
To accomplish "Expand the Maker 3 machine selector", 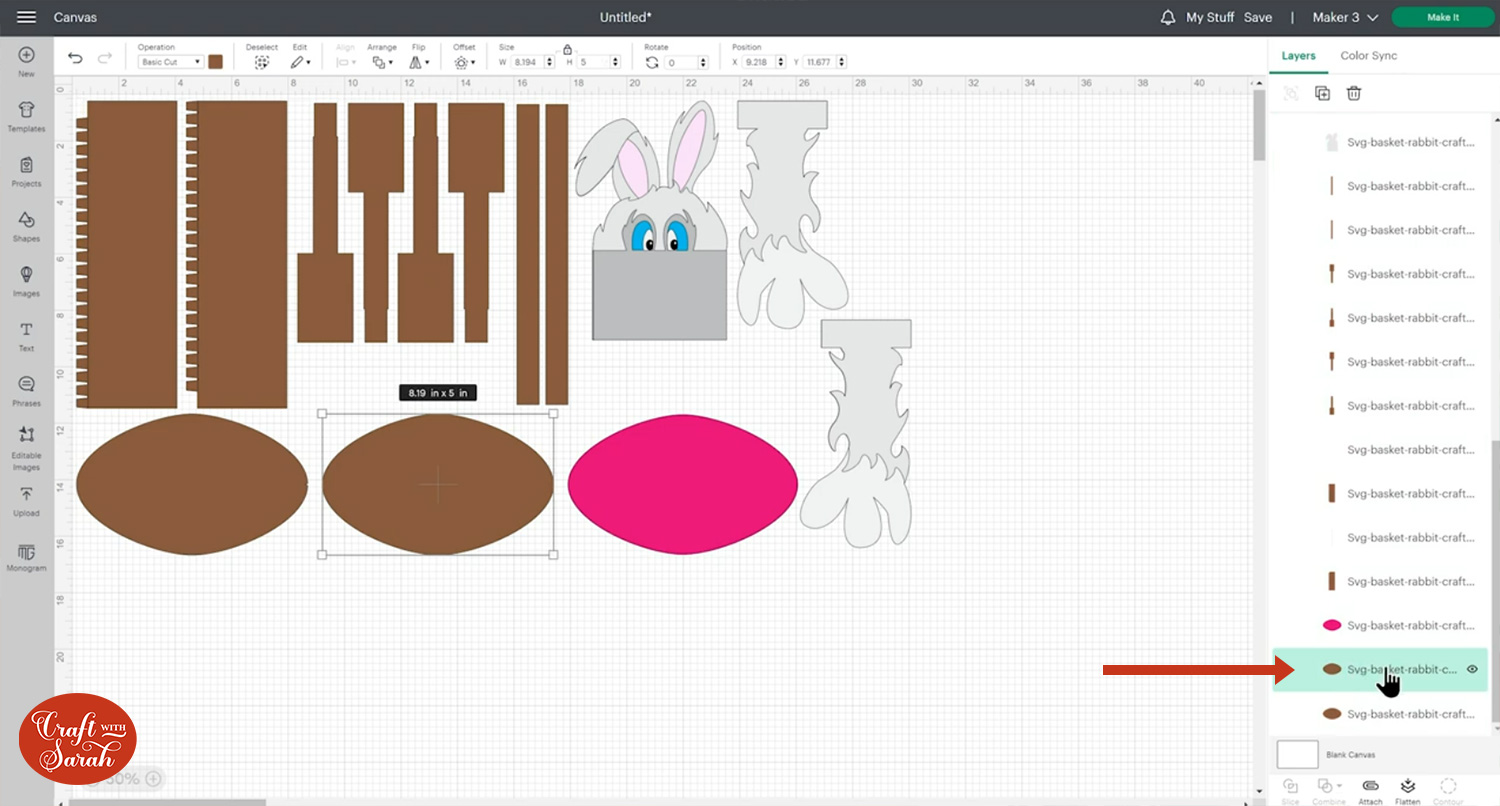I will coord(1345,18).
